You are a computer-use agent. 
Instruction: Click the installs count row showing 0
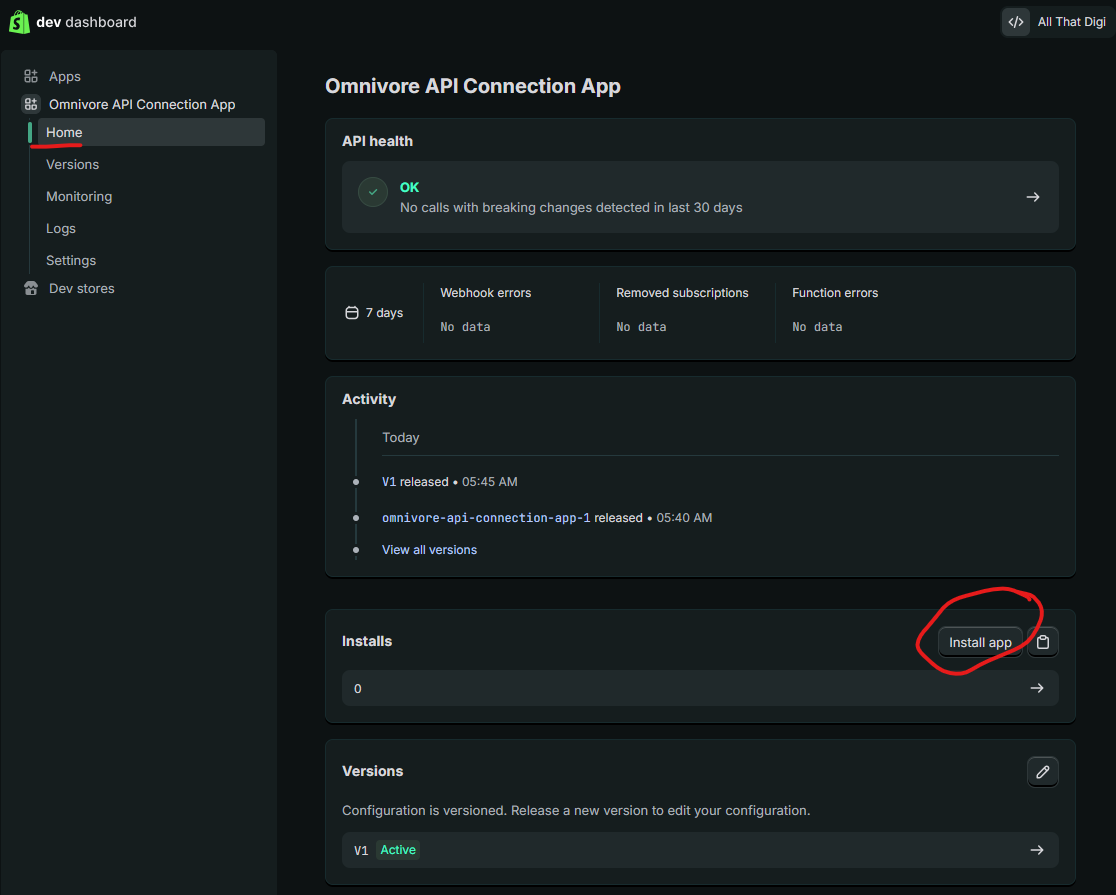click(700, 688)
